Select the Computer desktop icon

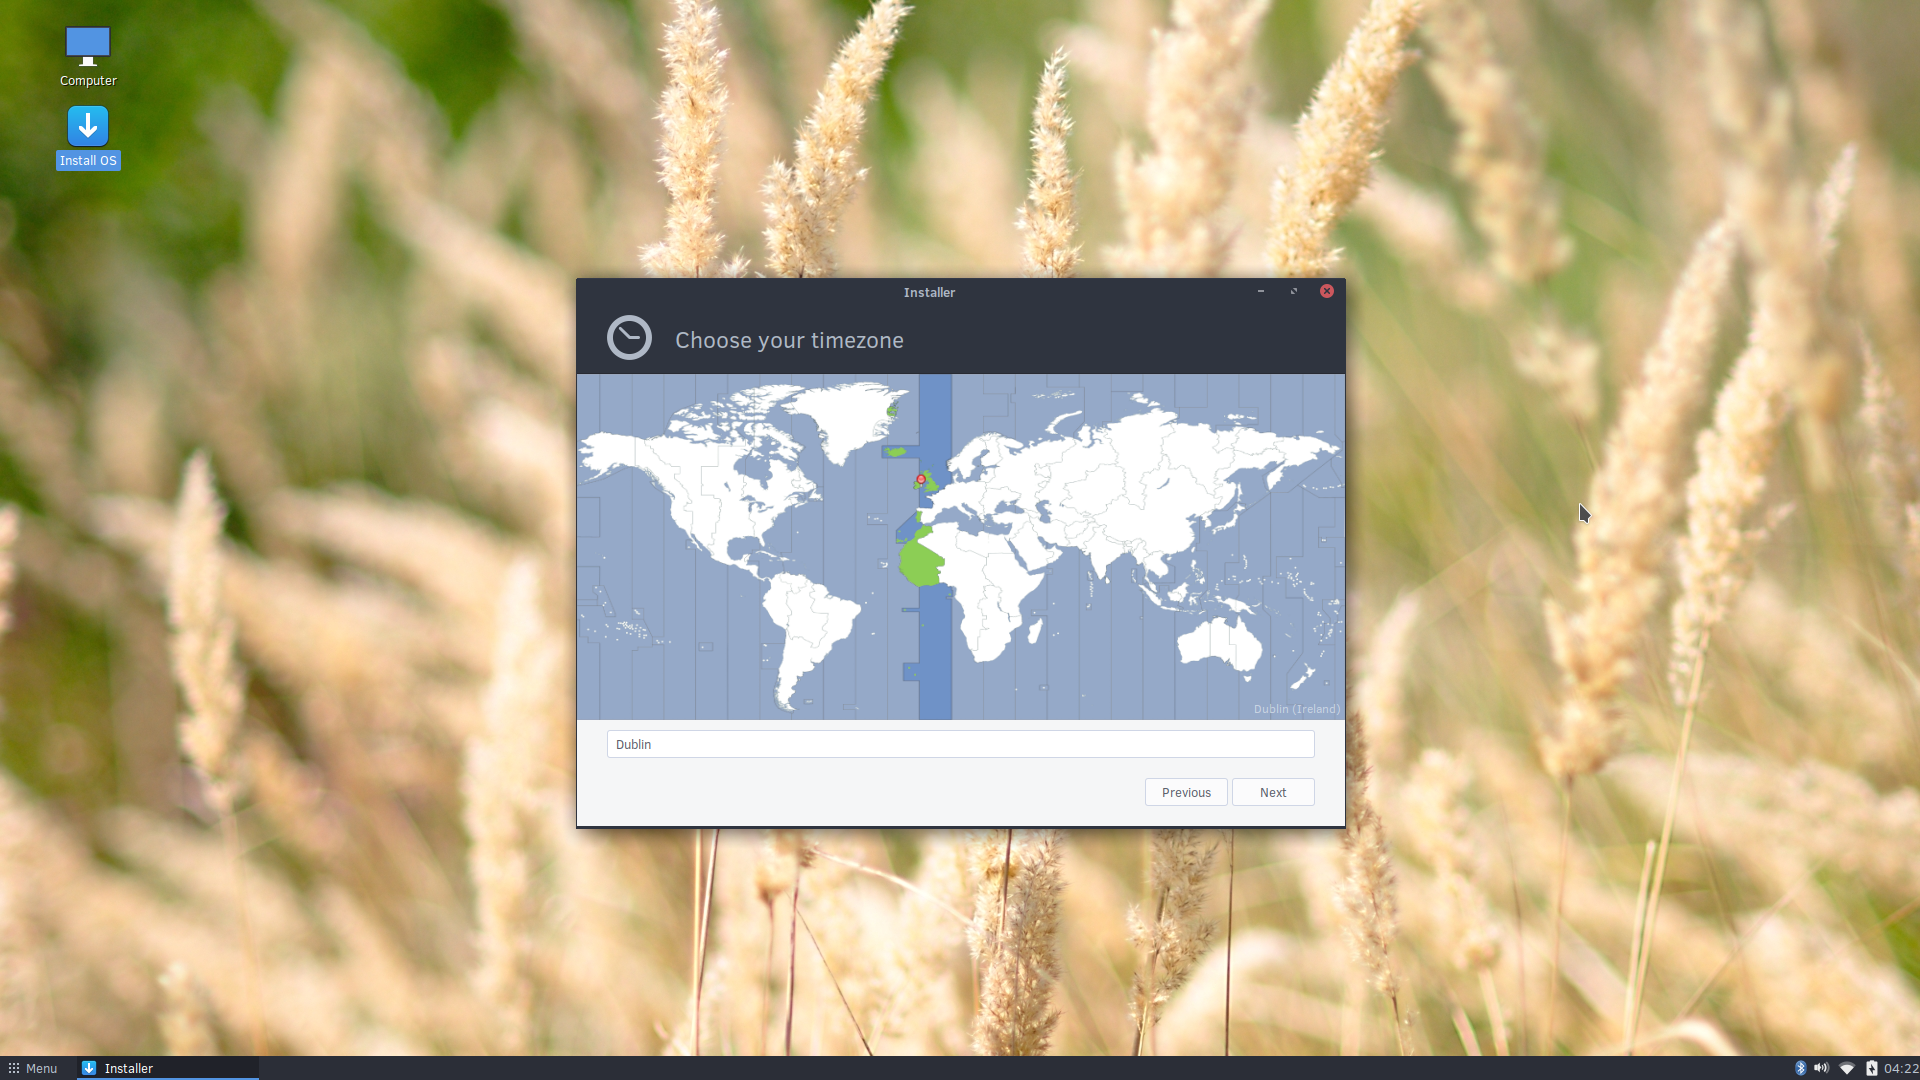coord(88,56)
